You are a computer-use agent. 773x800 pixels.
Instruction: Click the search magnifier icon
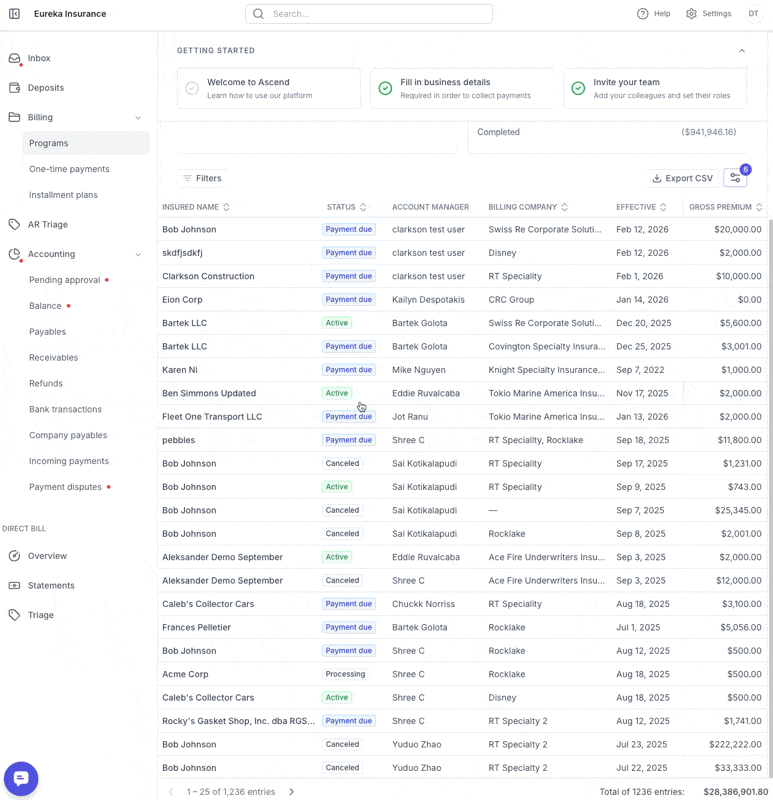pos(259,14)
